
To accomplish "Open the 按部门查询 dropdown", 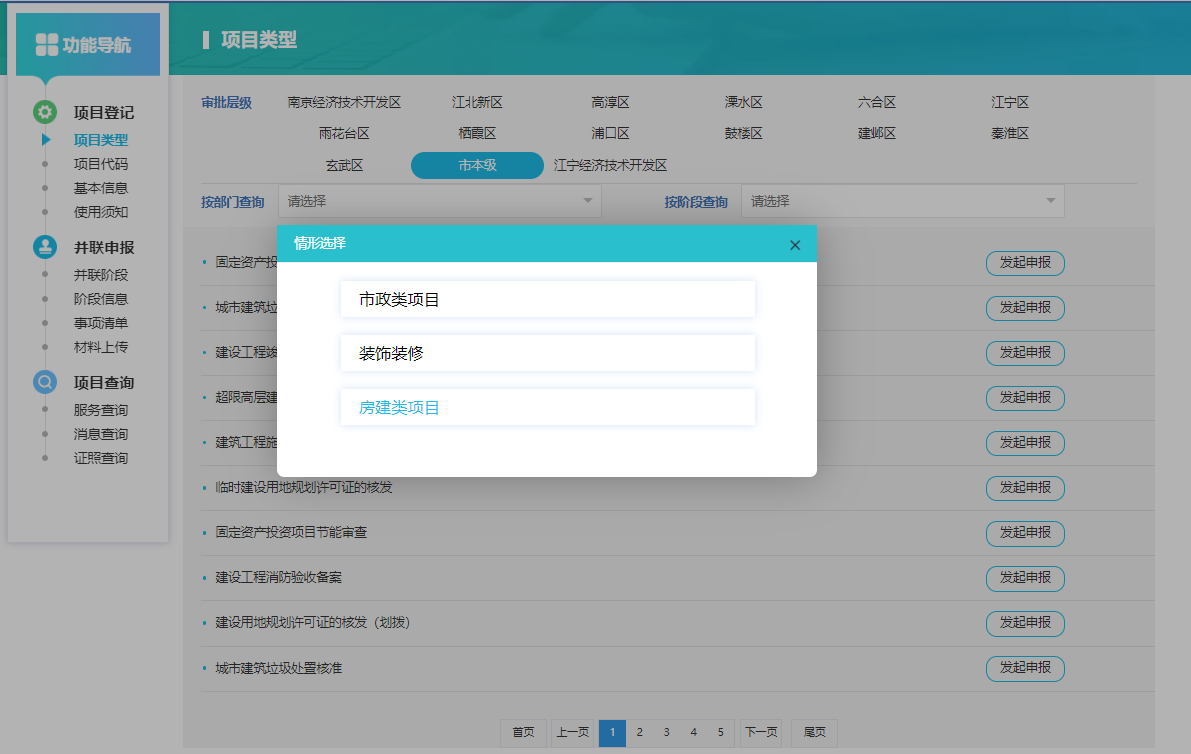I will point(440,201).
